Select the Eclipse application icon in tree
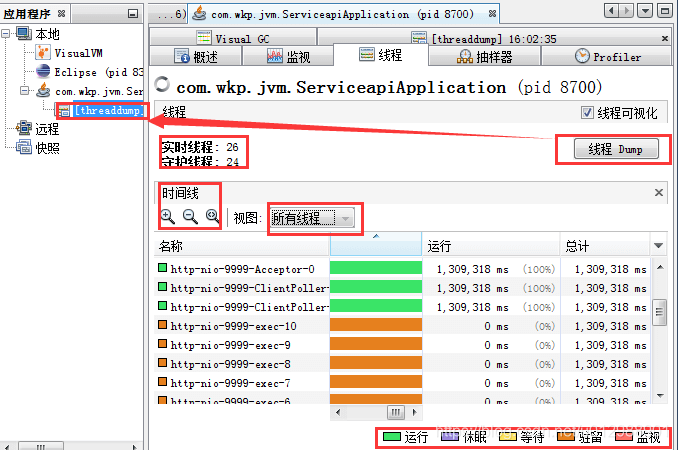 (x=43, y=71)
